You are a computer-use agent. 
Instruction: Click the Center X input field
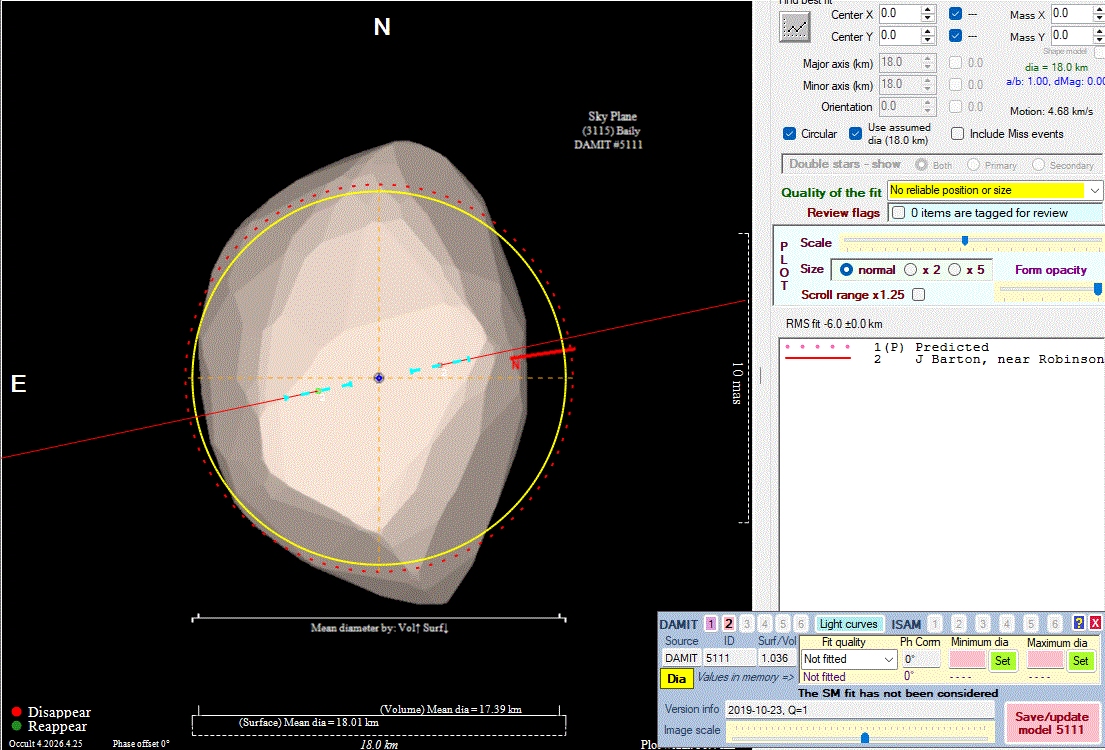tap(900, 13)
